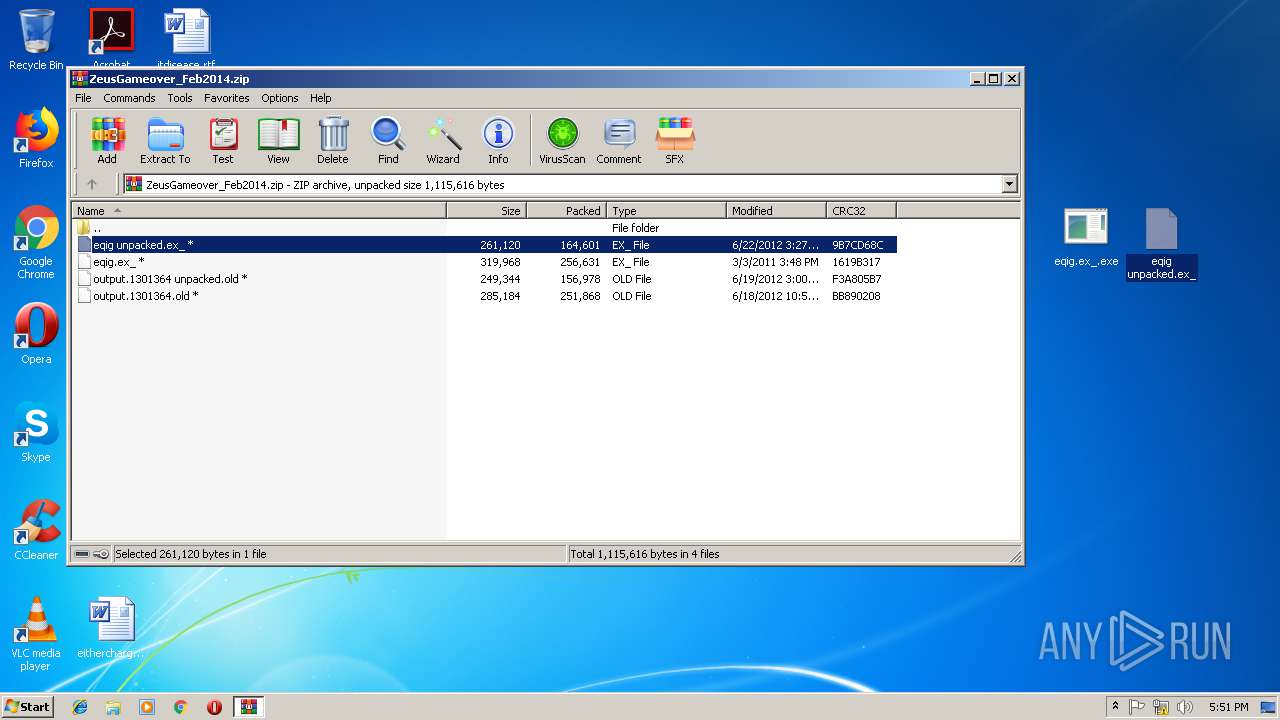The image size is (1280, 720).
Task: Sort by CRC32 column header
Action: point(861,210)
